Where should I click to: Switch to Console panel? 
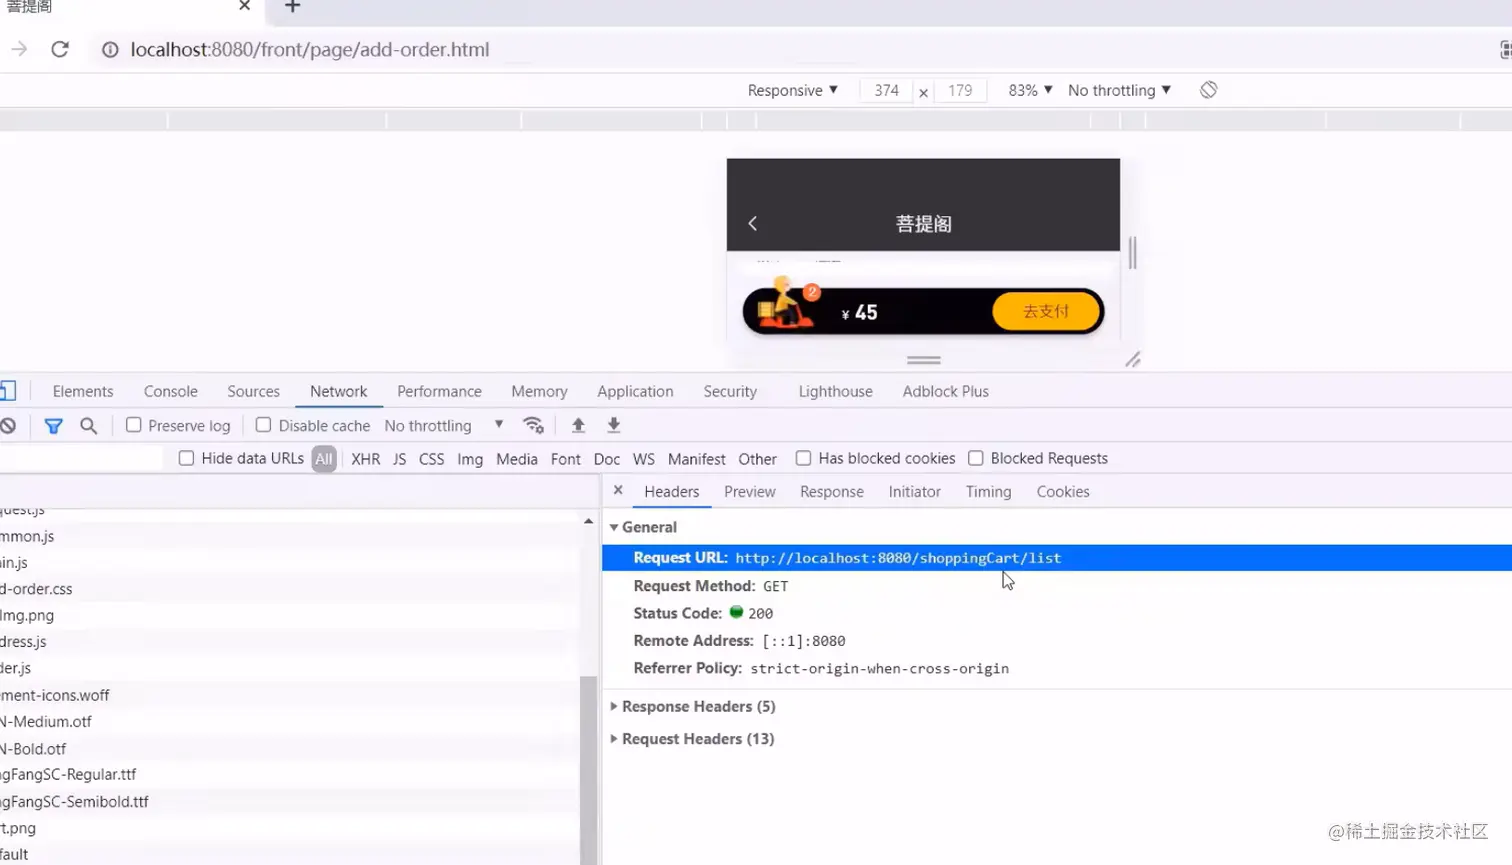pos(171,391)
